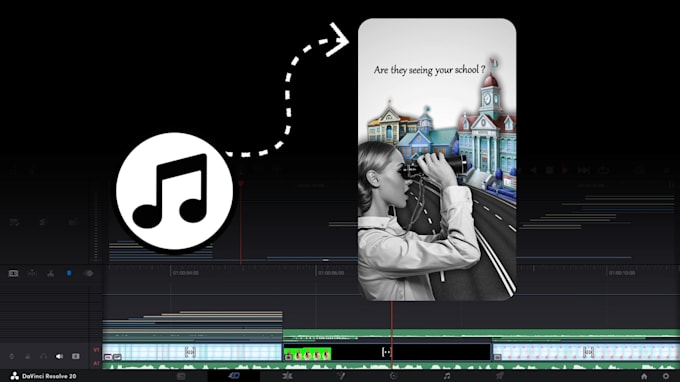680x382 pixels.
Task: Click the third timeline toolbar icon
Action: tap(51, 274)
